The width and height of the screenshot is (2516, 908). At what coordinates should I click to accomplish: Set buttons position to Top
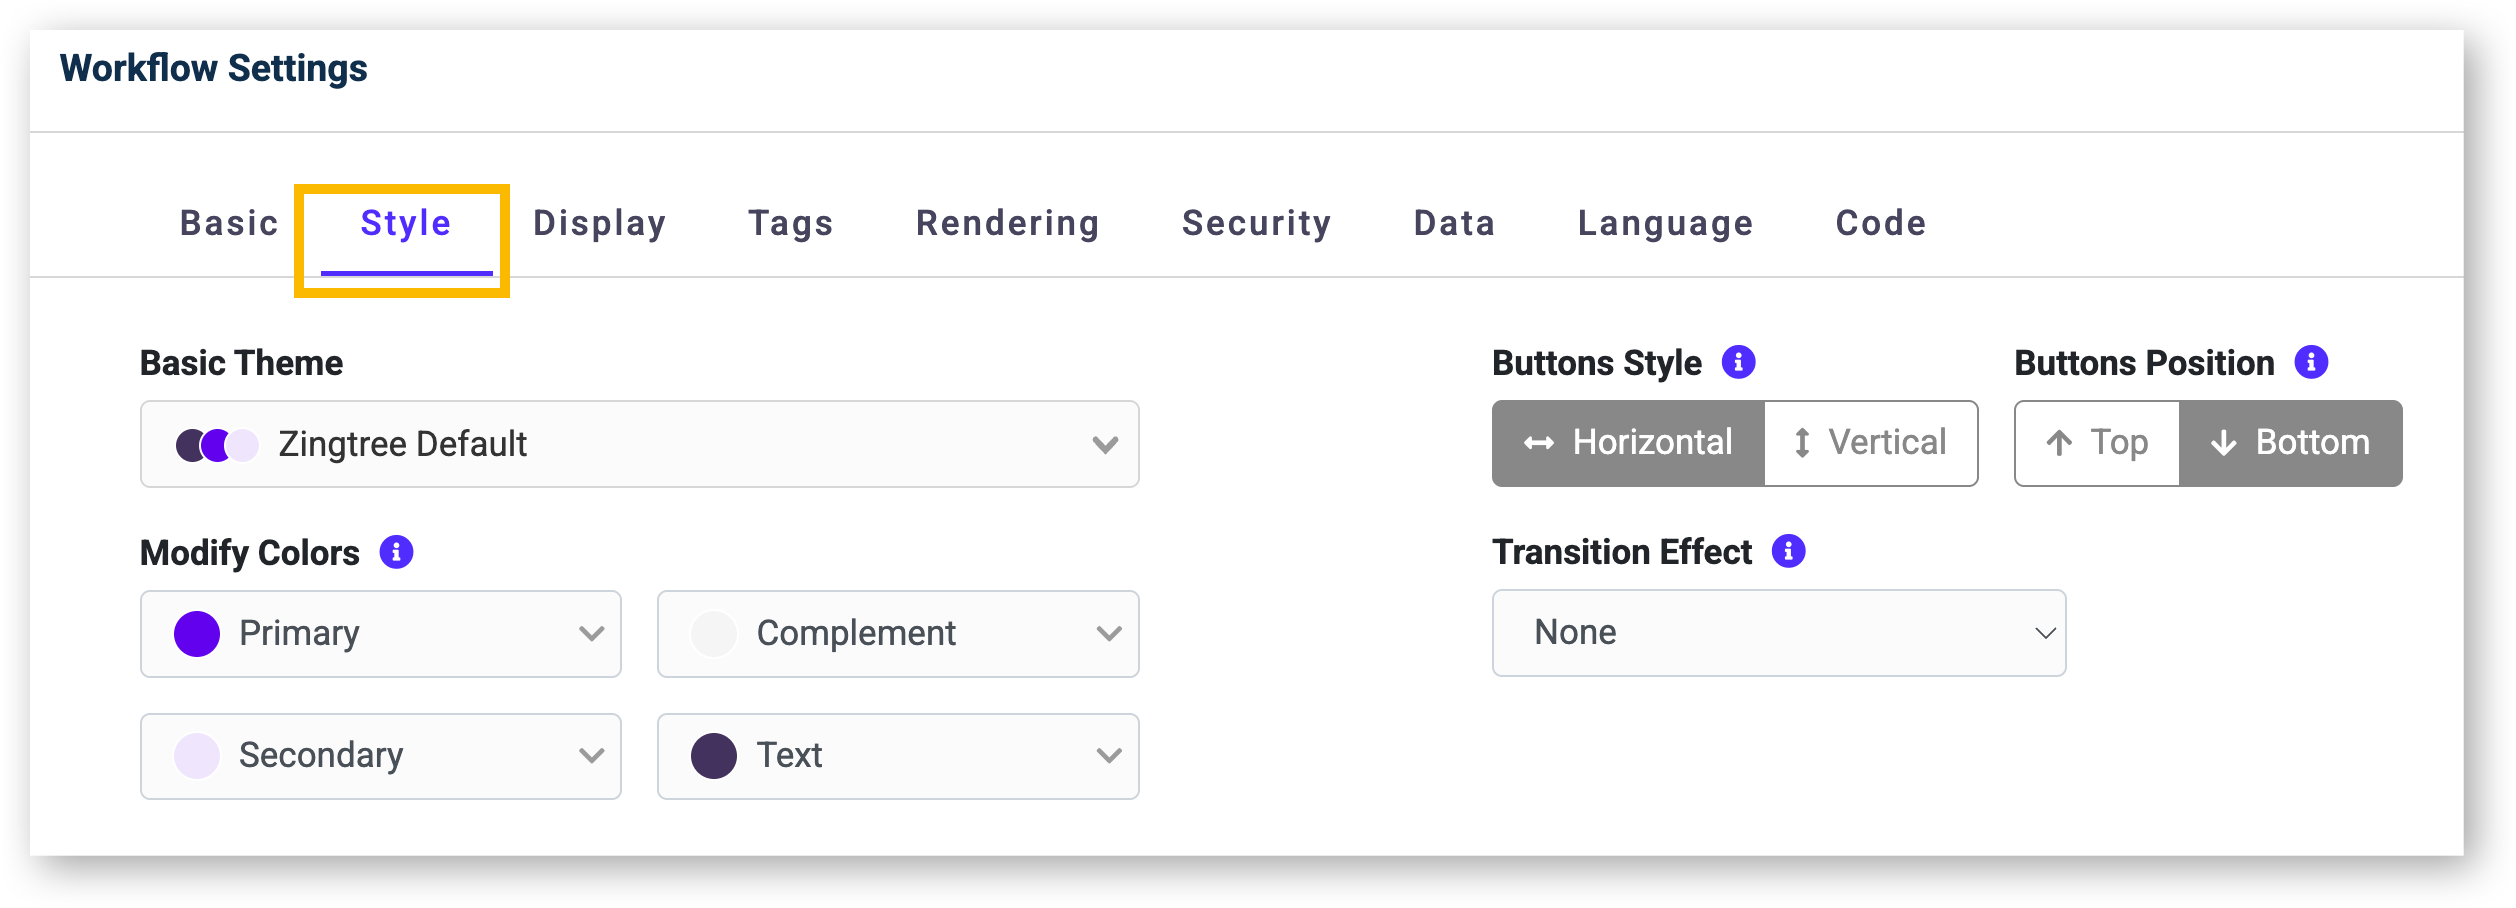click(x=2095, y=442)
